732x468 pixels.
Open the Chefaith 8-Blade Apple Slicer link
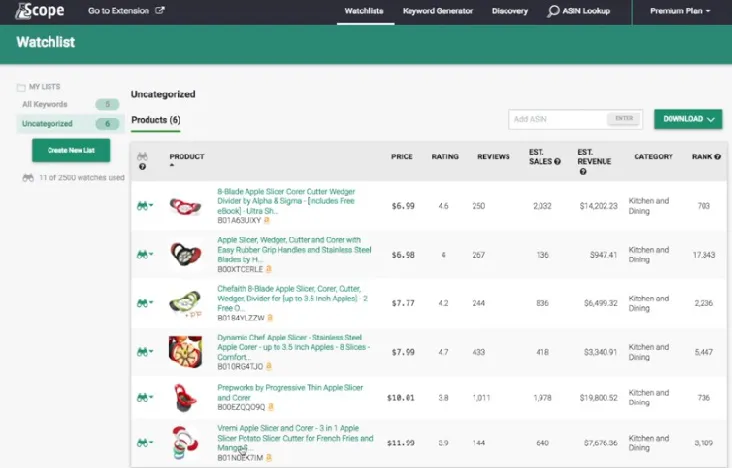coord(293,297)
